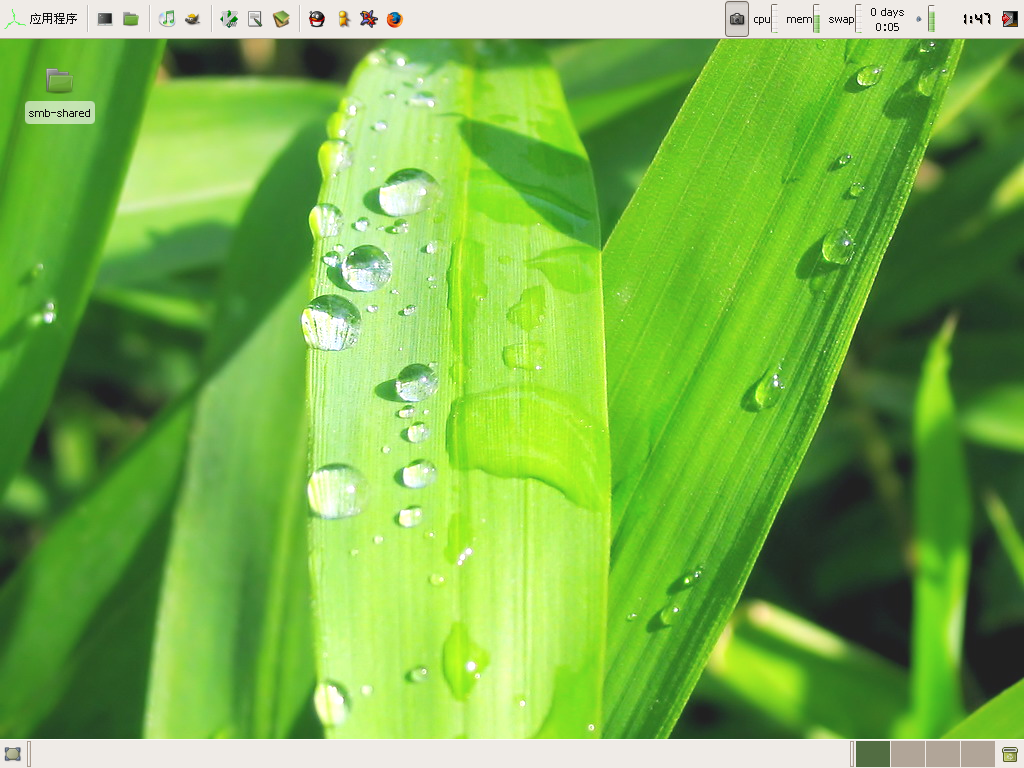Launch the star-shaped X application icon
The height and width of the screenshot is (768, 1024).
tap(369, 19)
